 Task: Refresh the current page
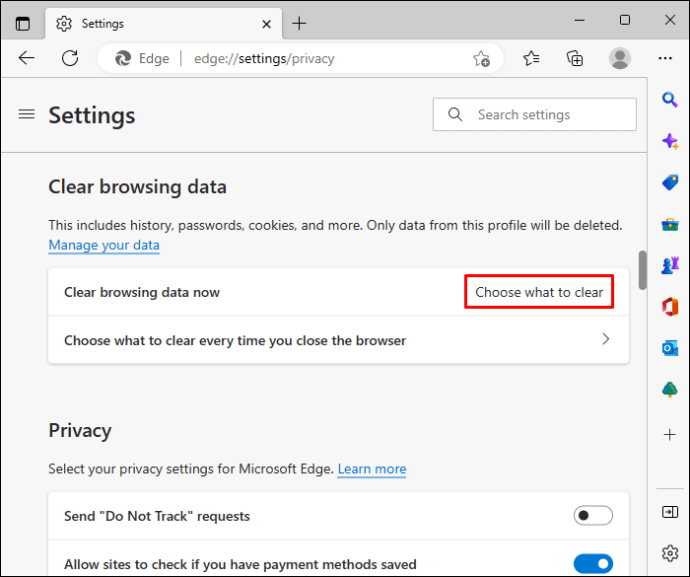click(70, 58)
